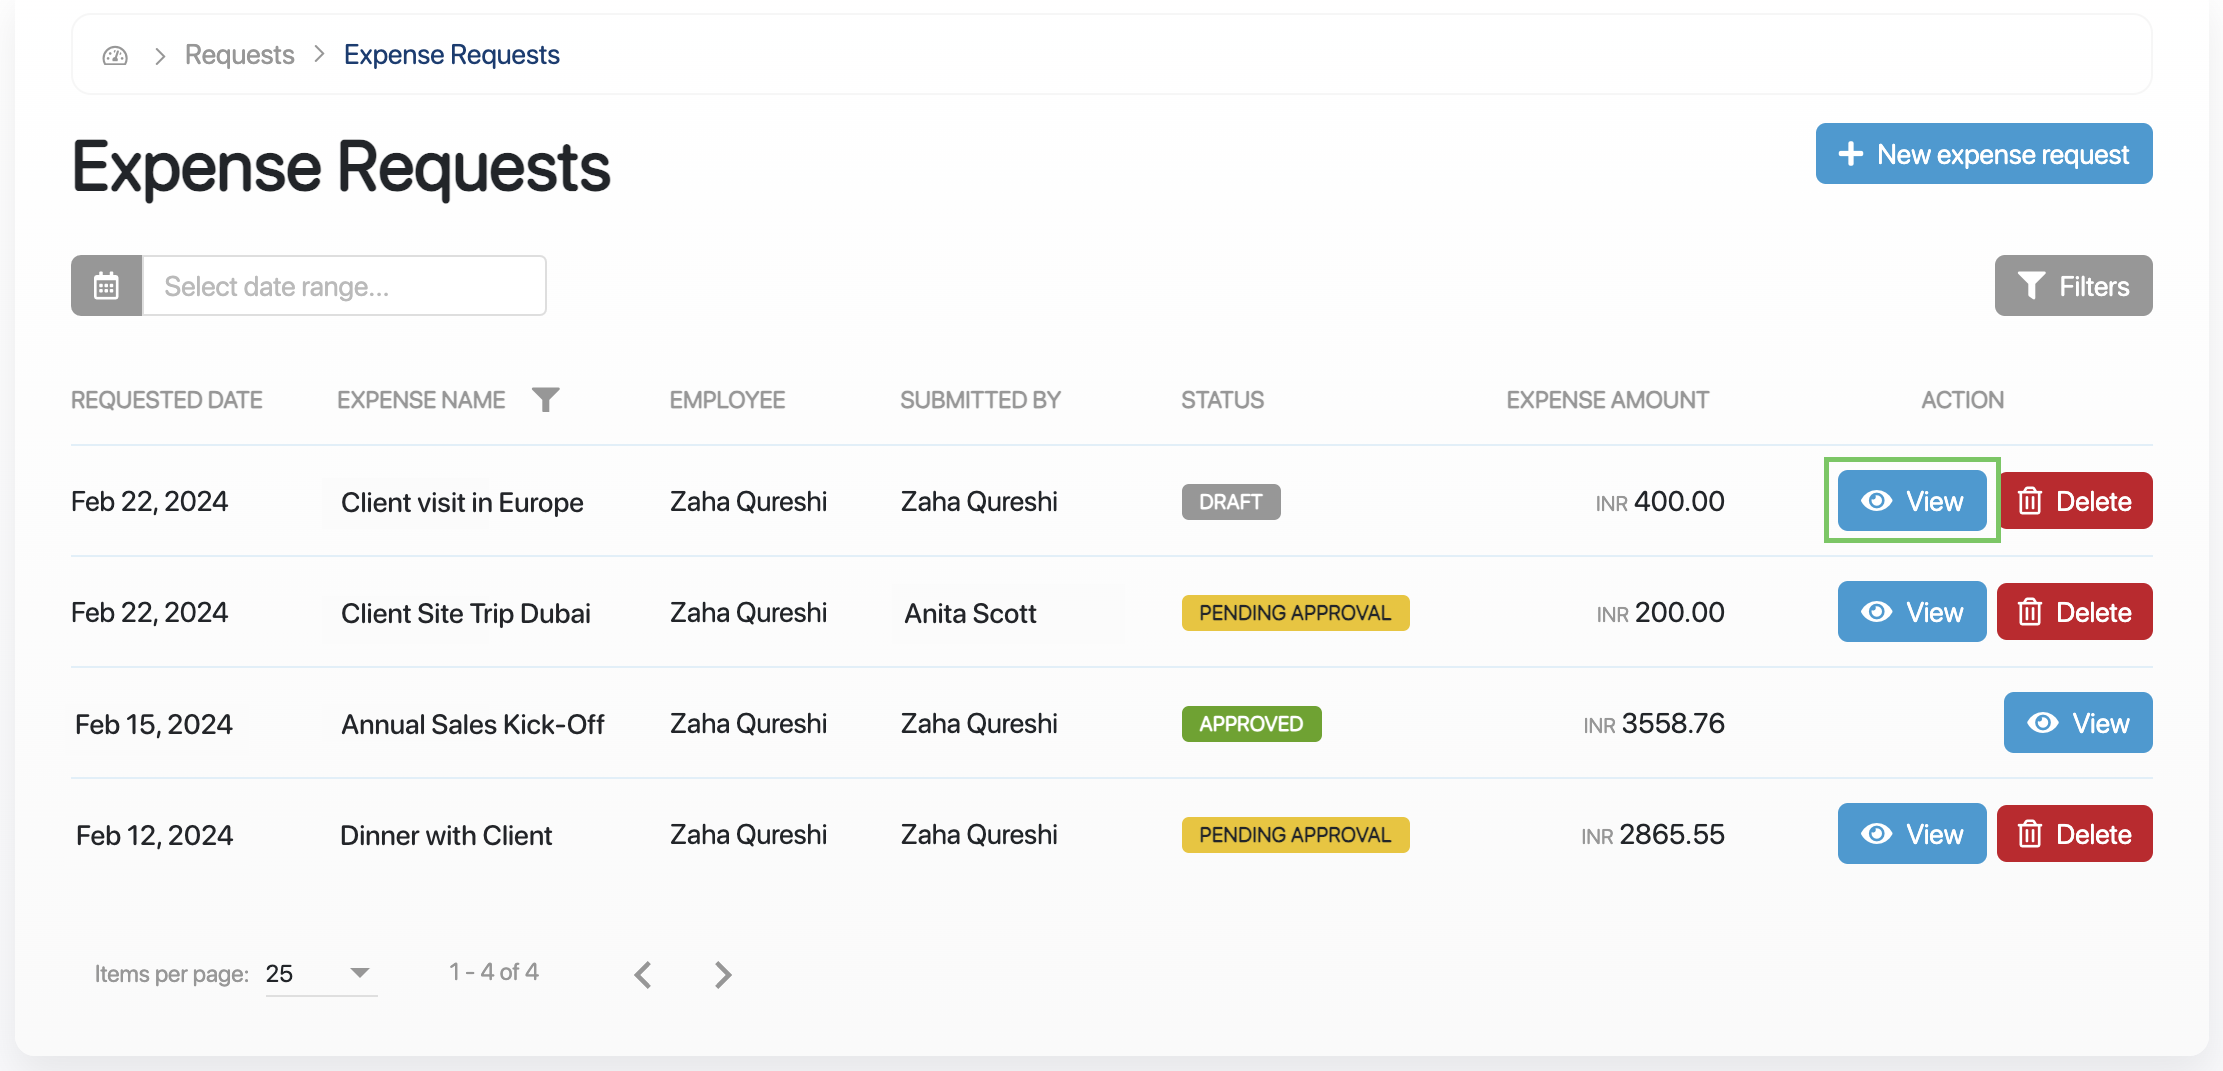
Task: Delete the Client visit in Europe request
Action: coord(2075,501)
